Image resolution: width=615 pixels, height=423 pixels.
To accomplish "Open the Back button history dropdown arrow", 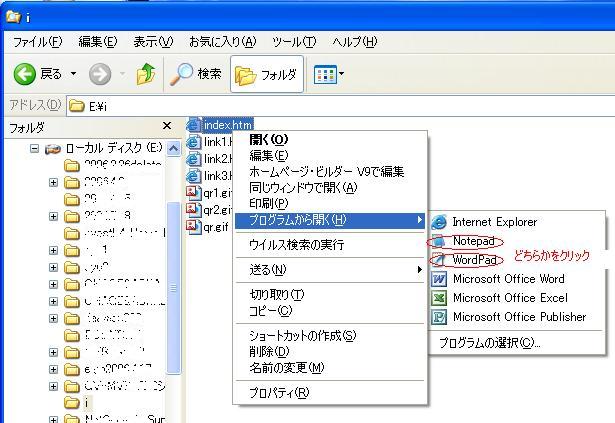I will (73, 73).
